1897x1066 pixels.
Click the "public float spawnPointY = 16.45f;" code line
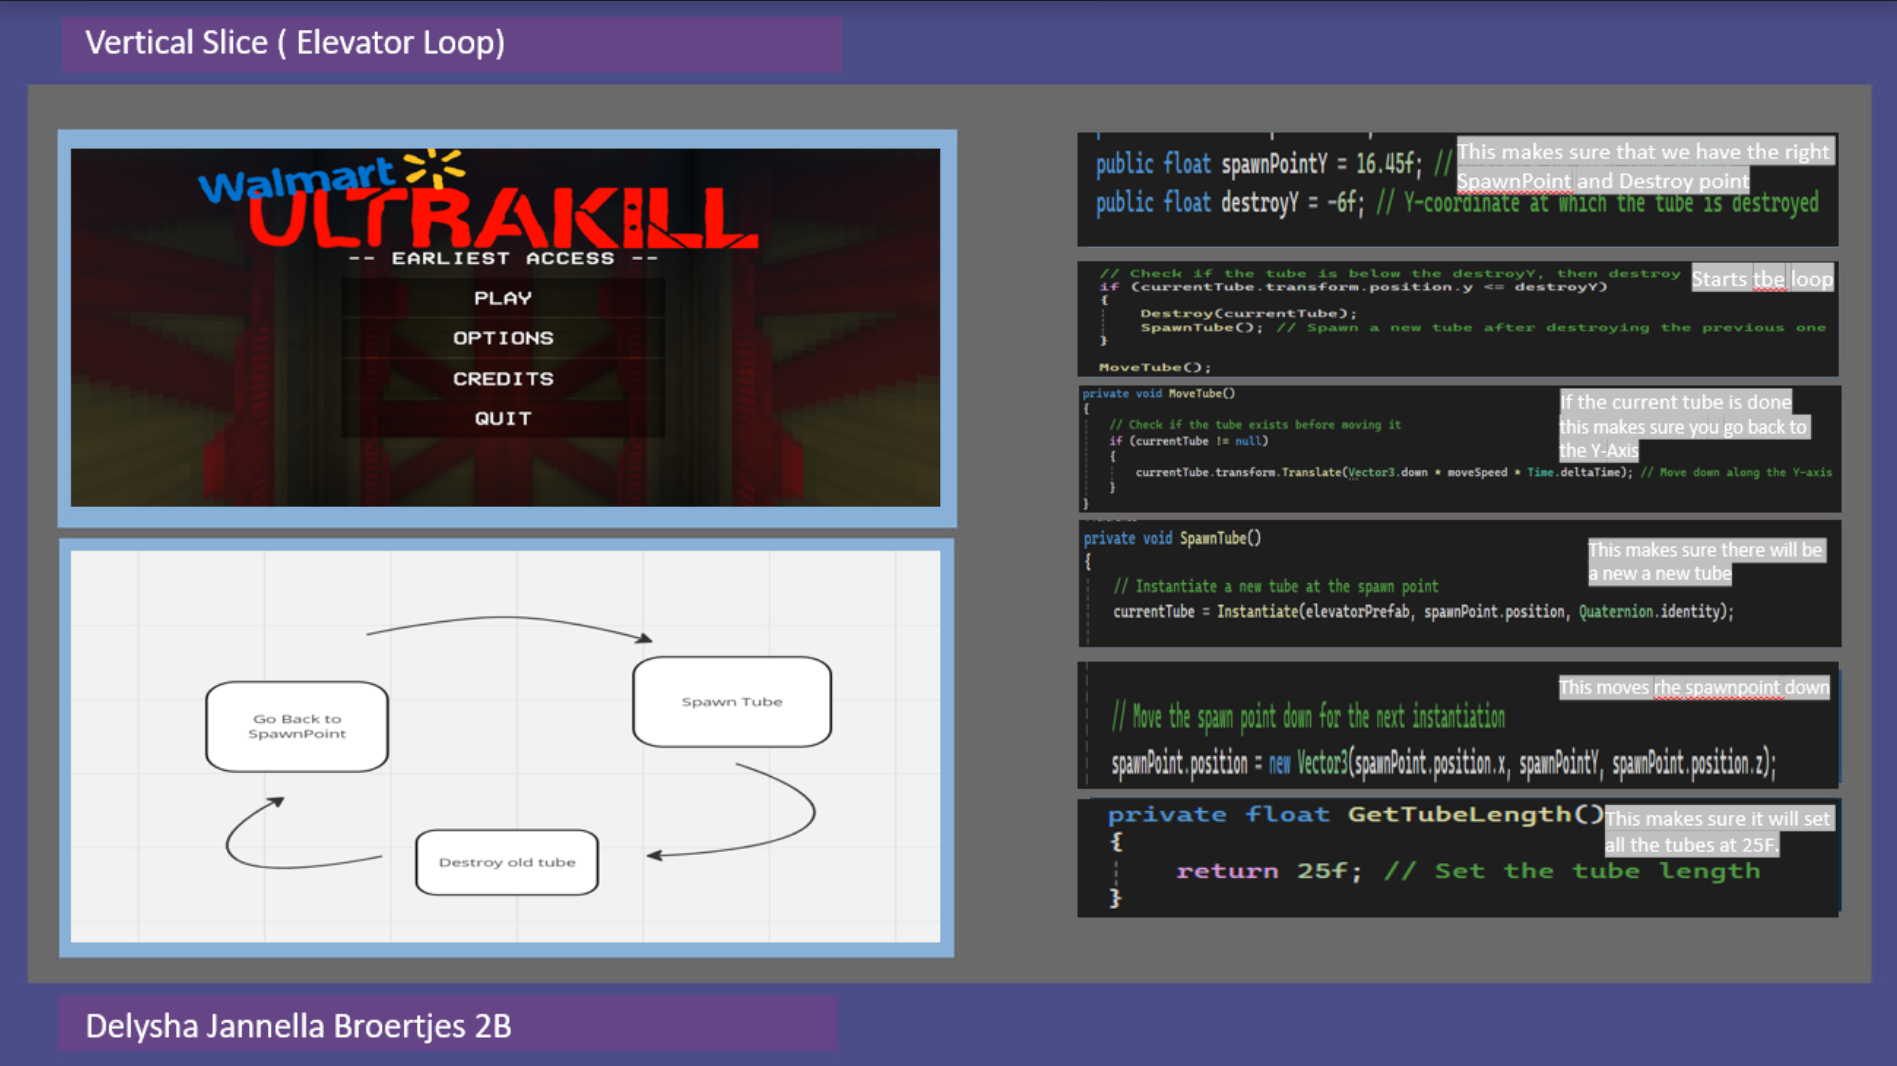[1259, 164]
